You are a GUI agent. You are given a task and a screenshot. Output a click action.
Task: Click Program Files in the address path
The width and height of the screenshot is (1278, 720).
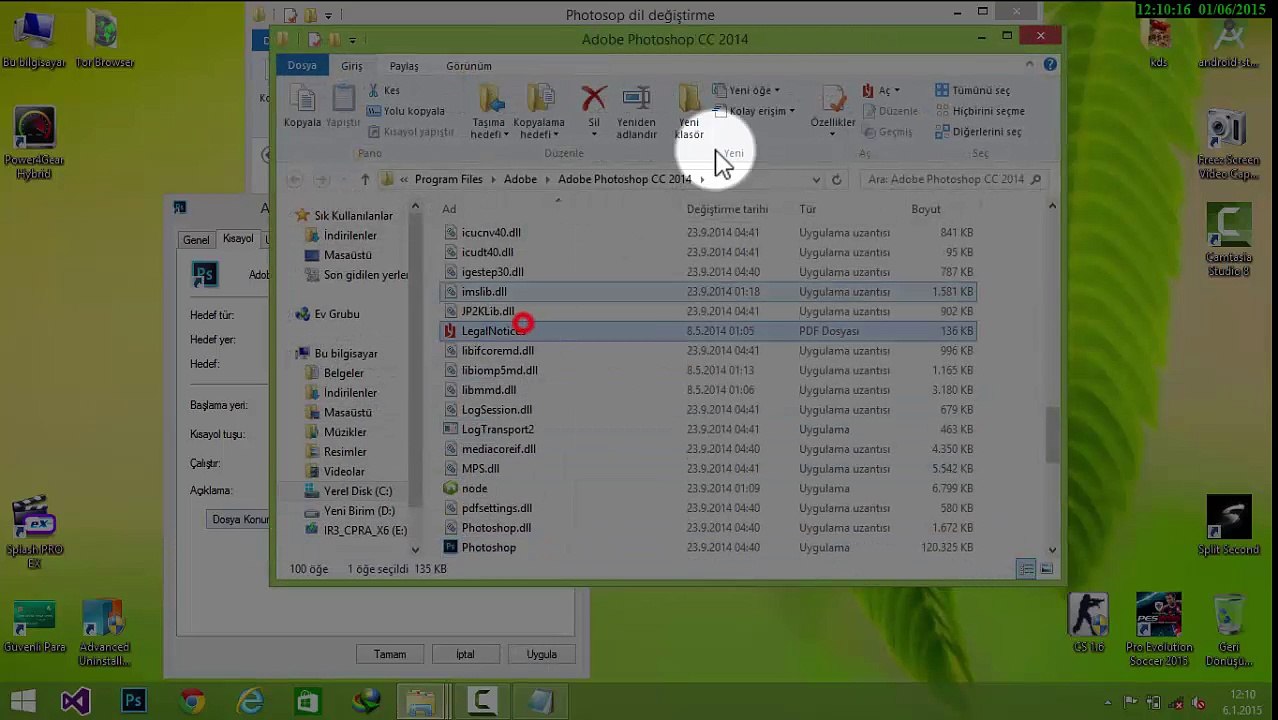coord(449,179)
